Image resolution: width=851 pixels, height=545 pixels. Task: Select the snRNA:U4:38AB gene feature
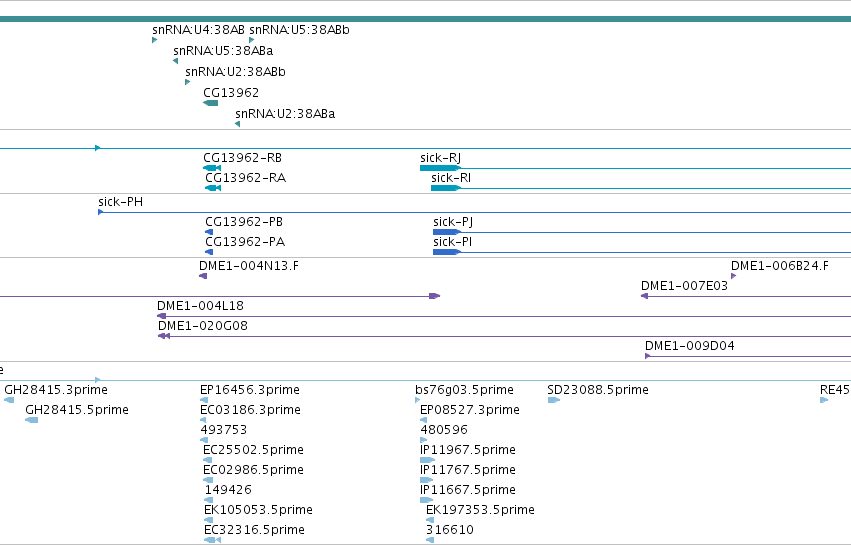pyautogui.click(x=155, y=40)
